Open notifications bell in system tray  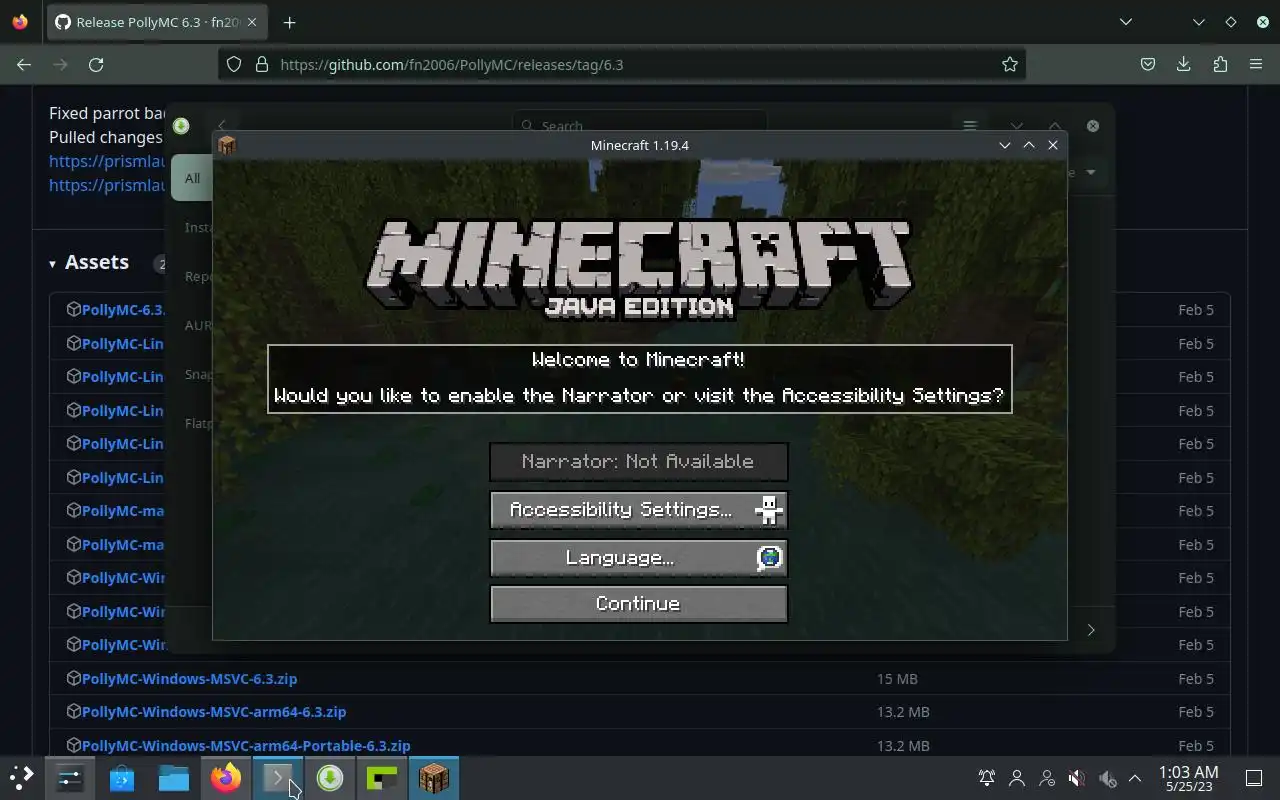(987, 778)
